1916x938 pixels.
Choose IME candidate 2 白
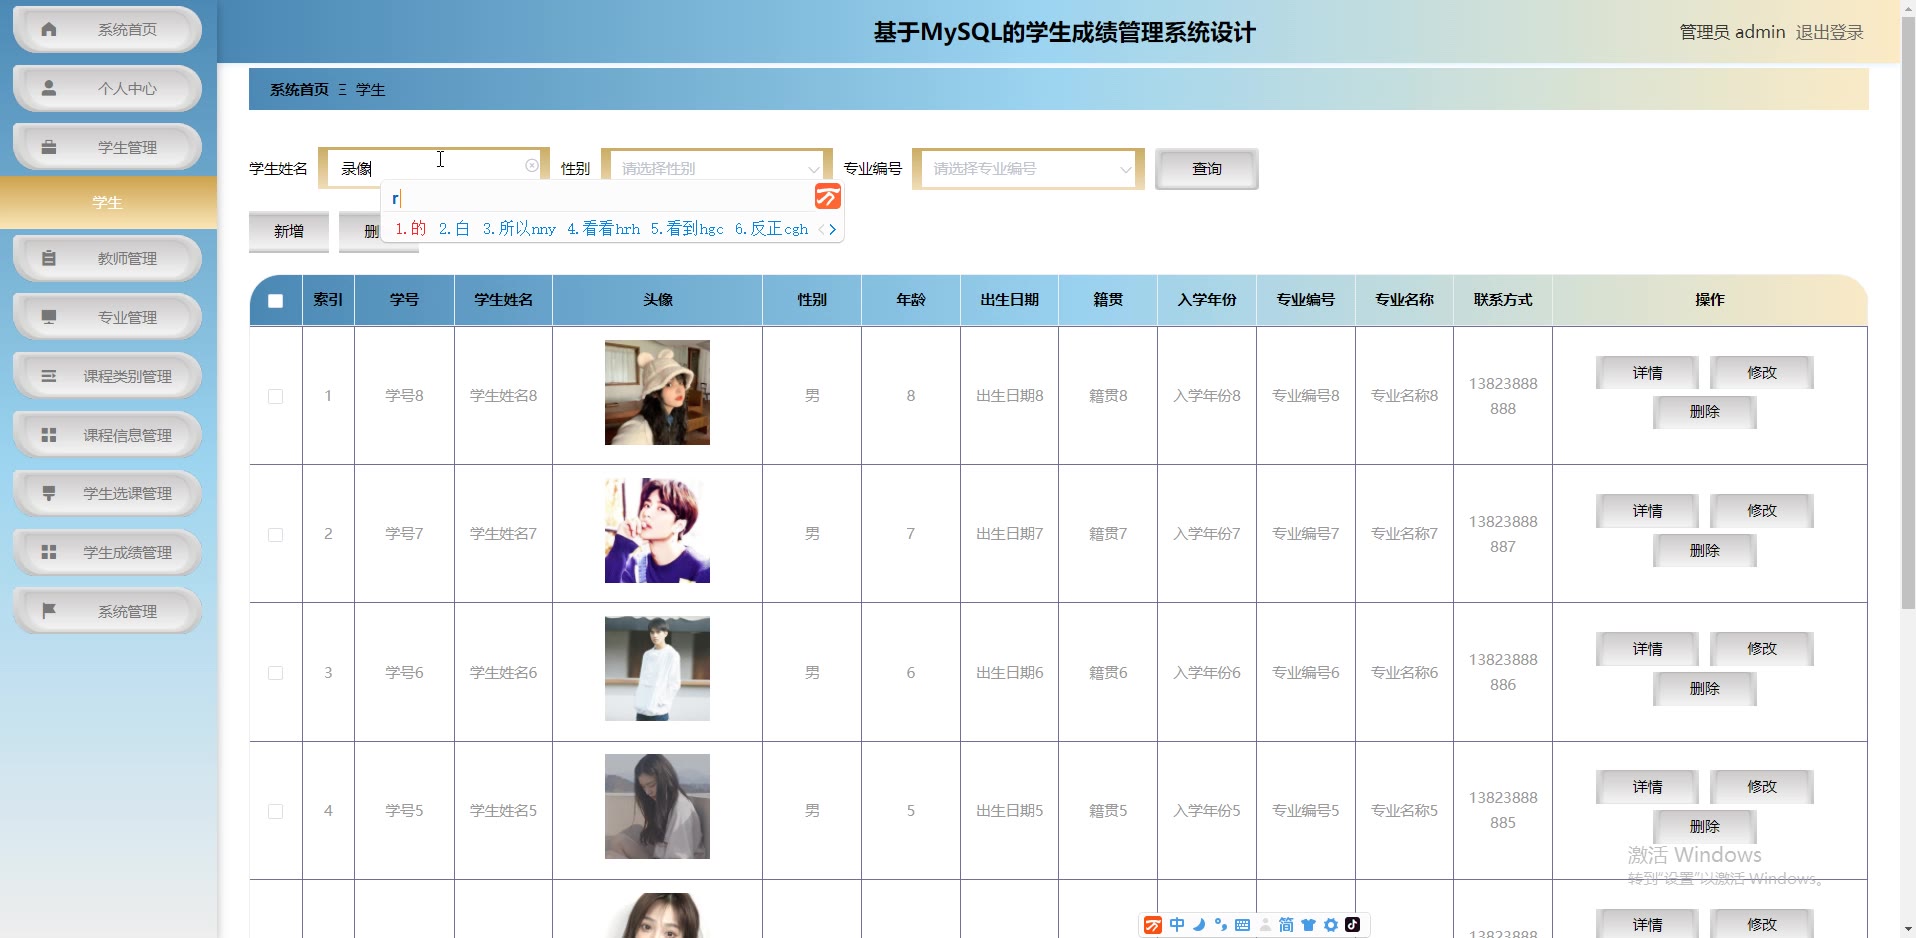point(455,229)
